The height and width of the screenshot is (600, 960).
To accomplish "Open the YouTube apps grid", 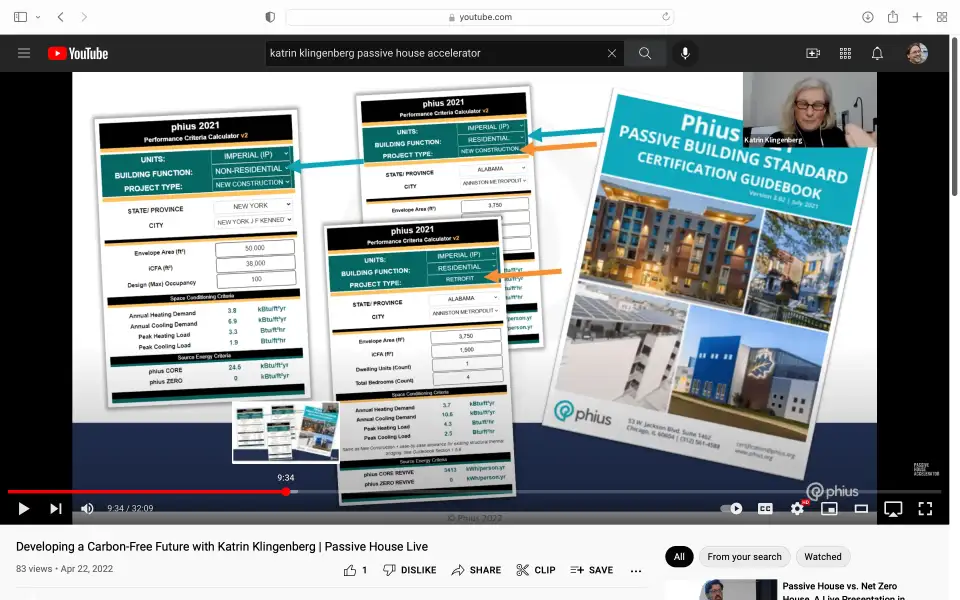I will coord(845,53).
